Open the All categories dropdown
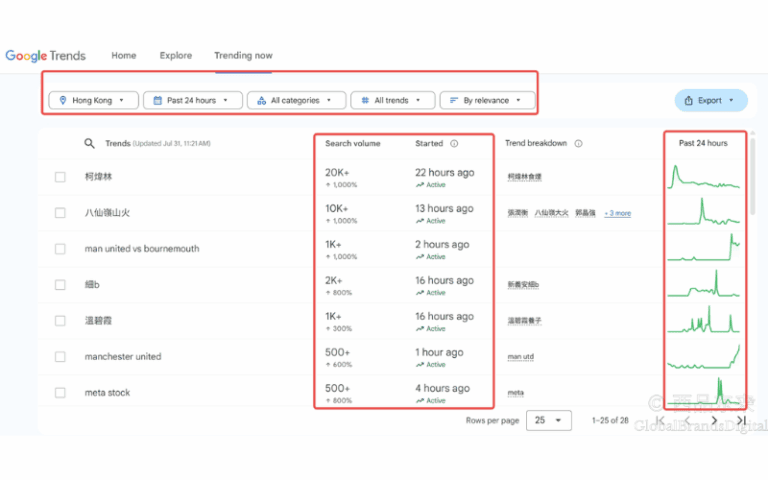This screenshot has width=768, height=480. click(295, 100)
